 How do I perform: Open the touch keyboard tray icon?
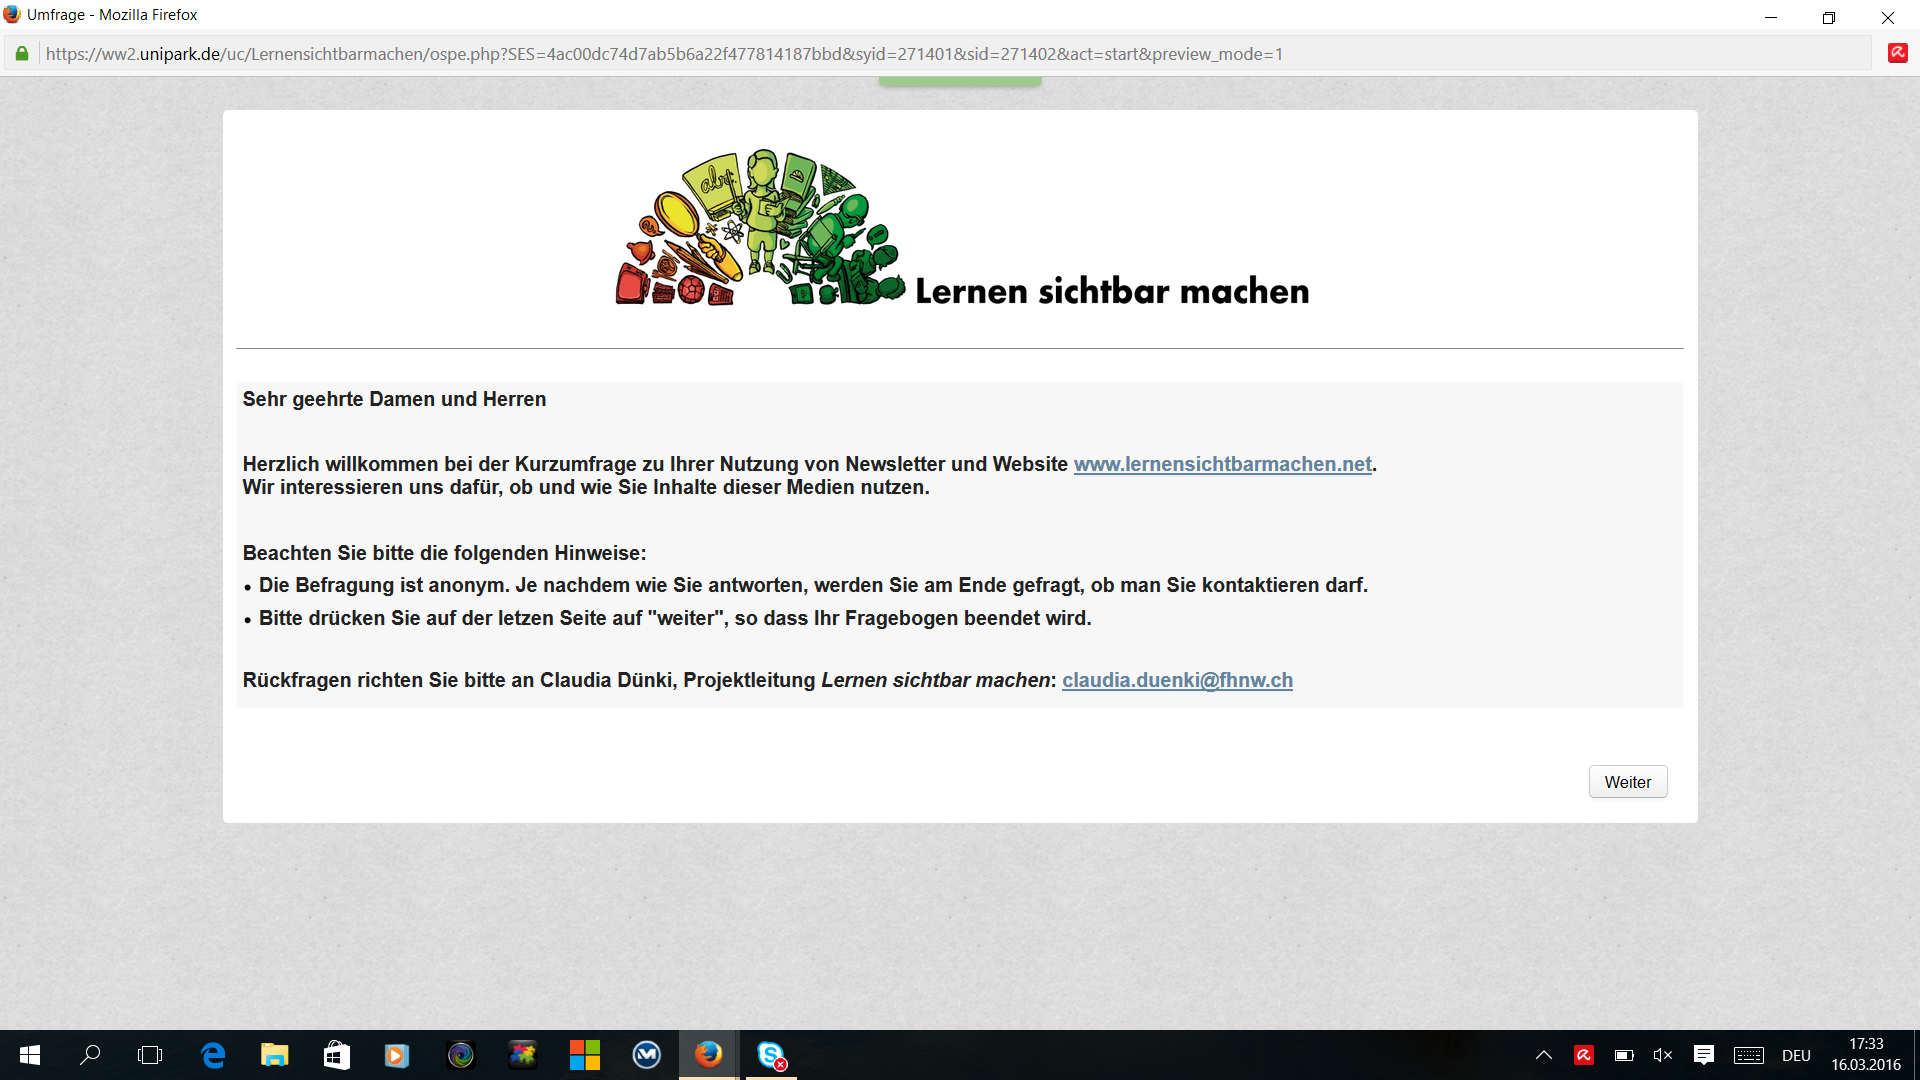click(x=1748, y=1055)
